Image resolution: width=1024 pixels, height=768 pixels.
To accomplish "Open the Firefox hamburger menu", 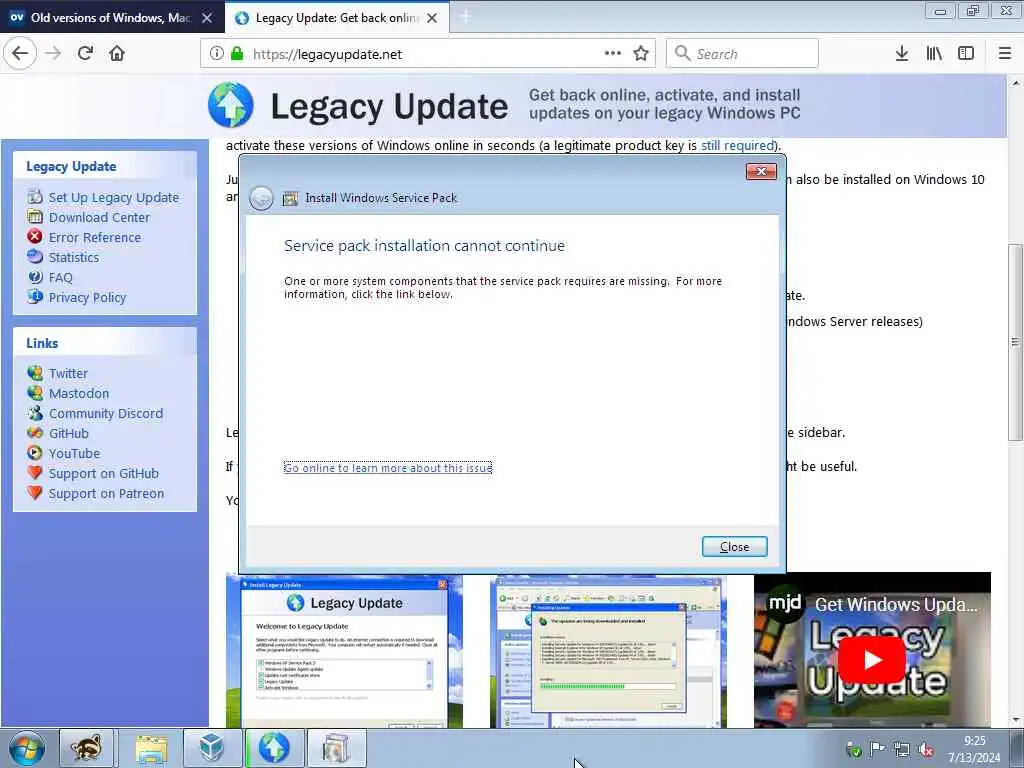I will point(1005,54).
